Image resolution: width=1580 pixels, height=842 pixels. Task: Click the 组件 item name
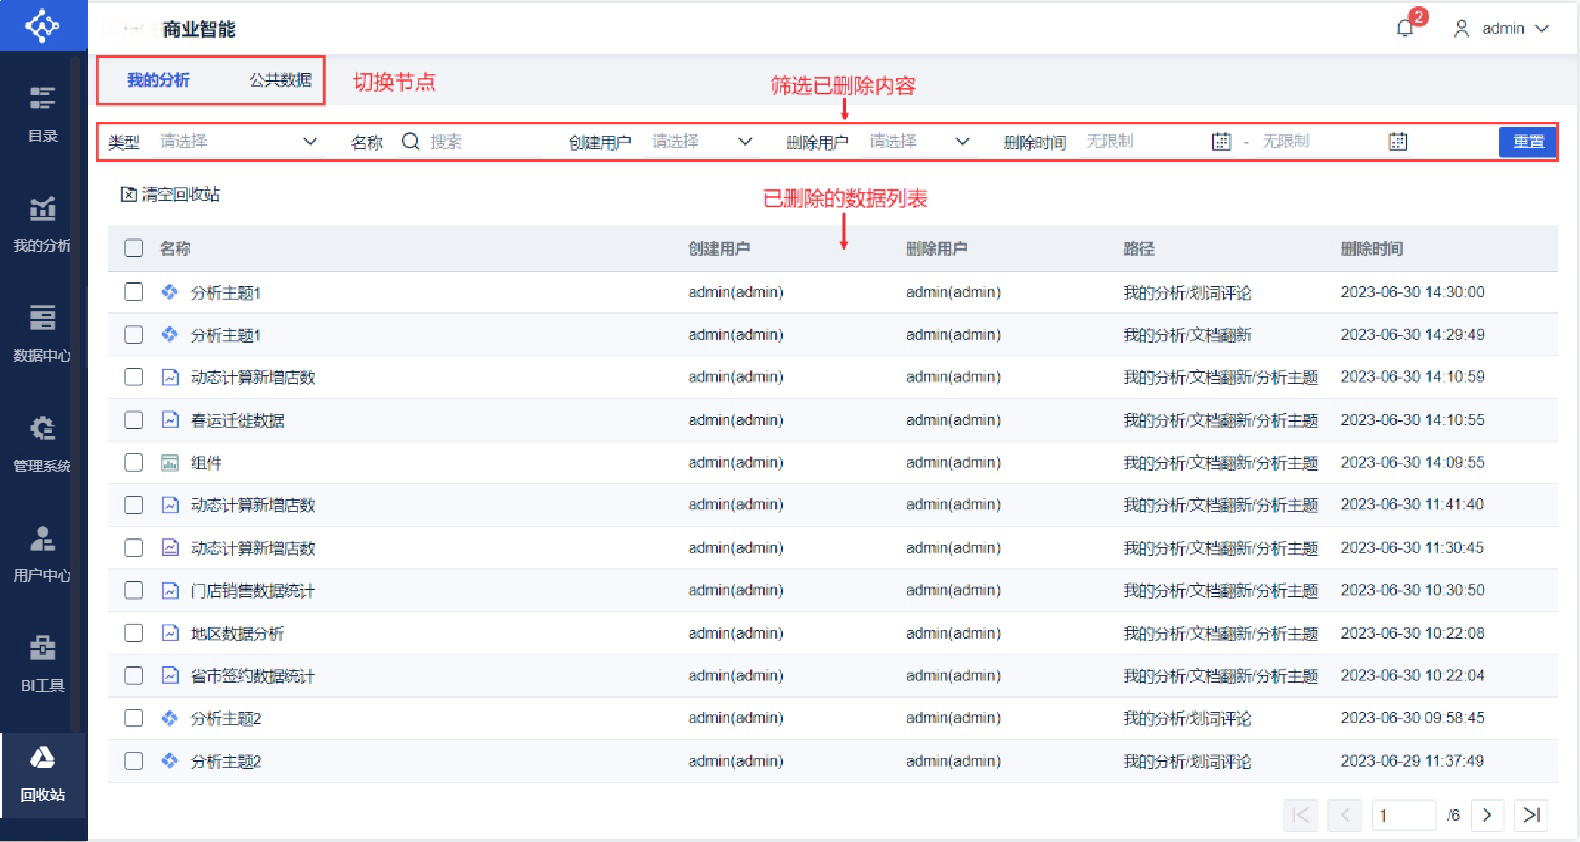(206, 463)
